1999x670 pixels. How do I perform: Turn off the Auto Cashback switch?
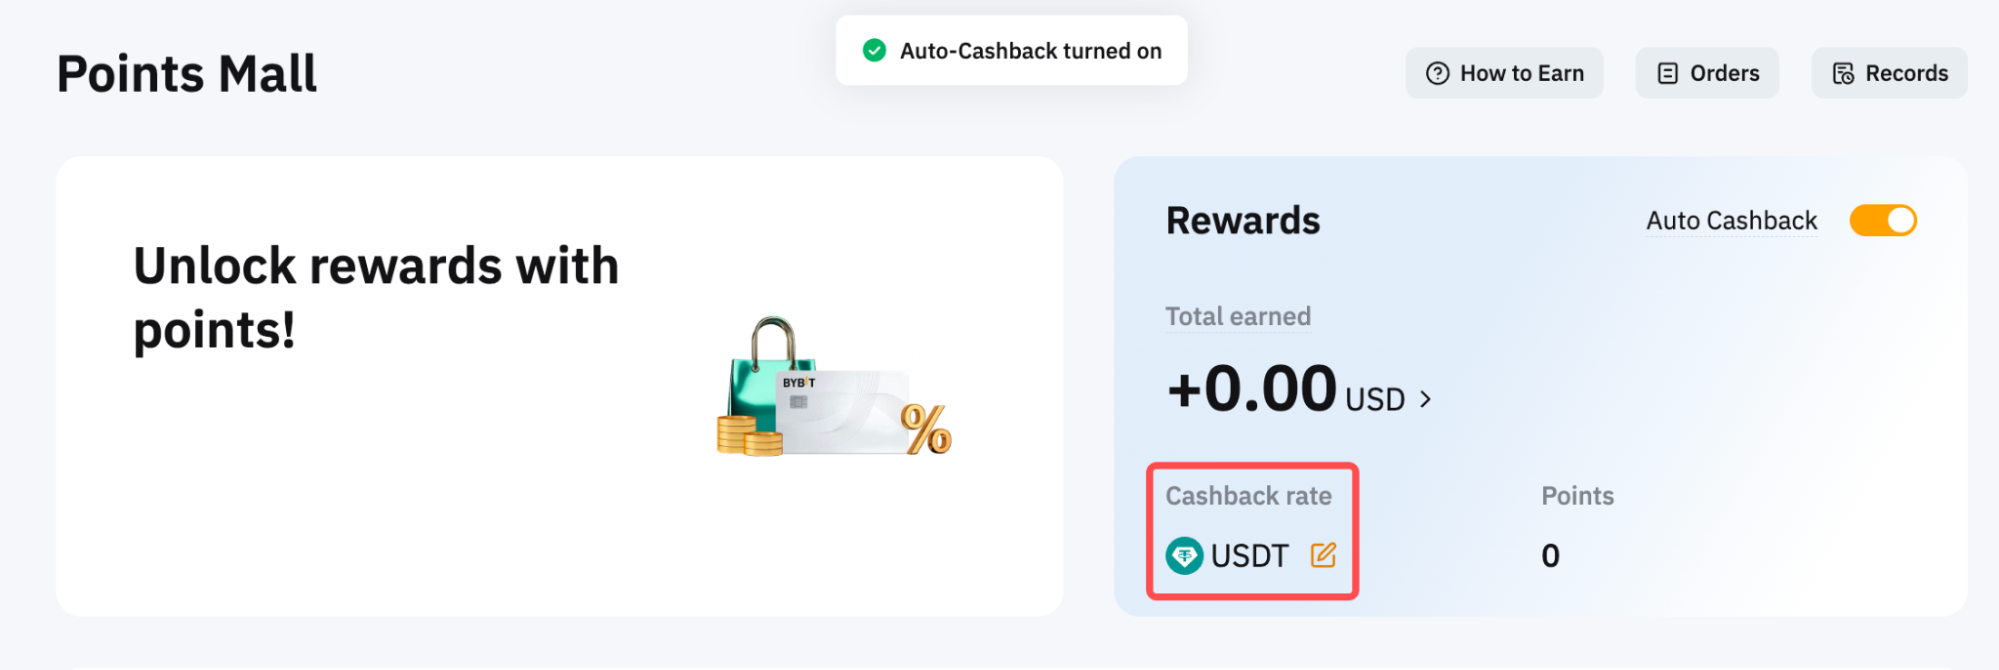tap(1882, 220)
